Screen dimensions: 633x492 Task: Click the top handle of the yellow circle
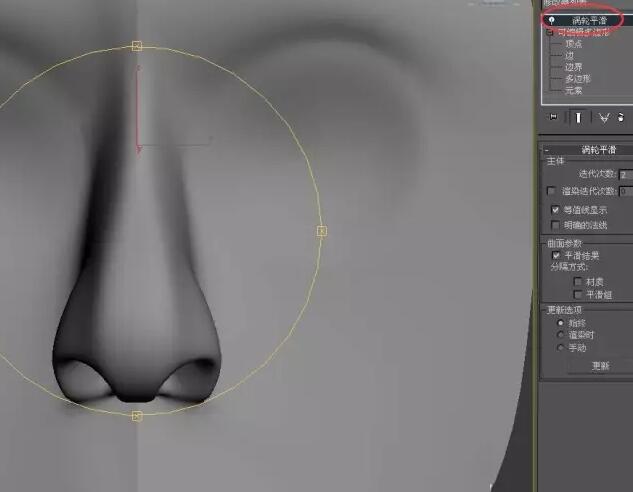(x=137, y=46)
